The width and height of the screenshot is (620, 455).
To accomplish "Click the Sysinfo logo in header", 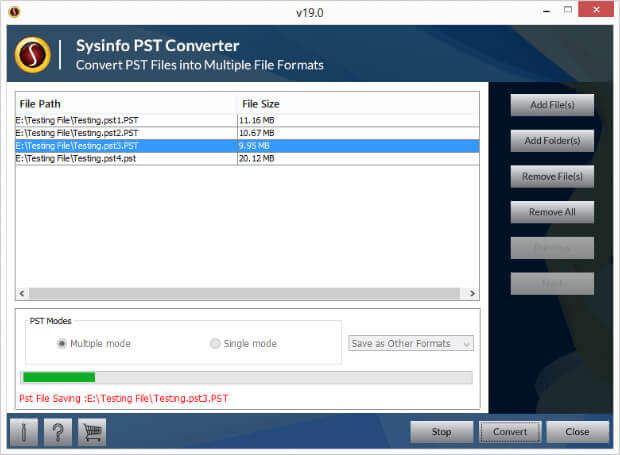I will click(x=33, y=55).
